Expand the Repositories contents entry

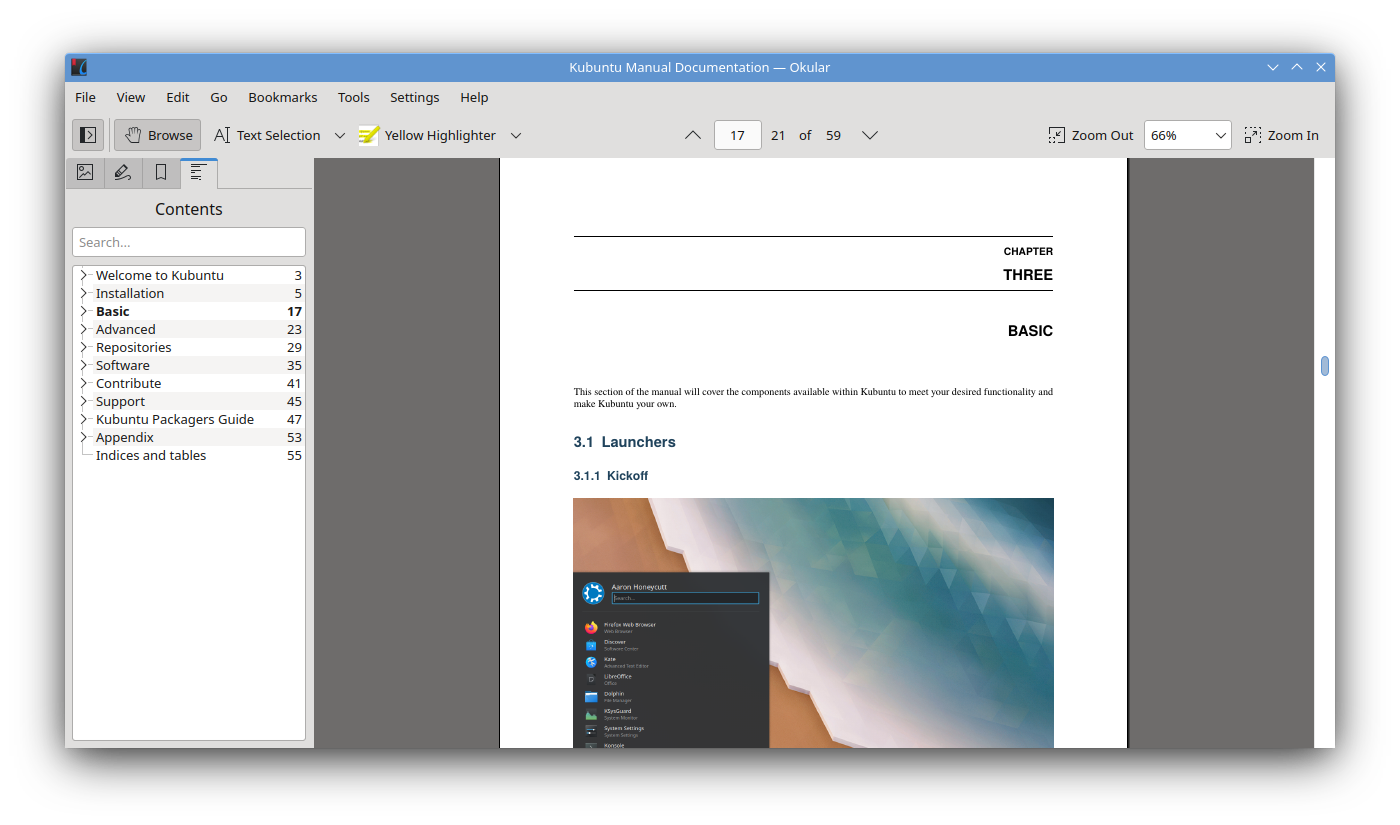(84, 347)
